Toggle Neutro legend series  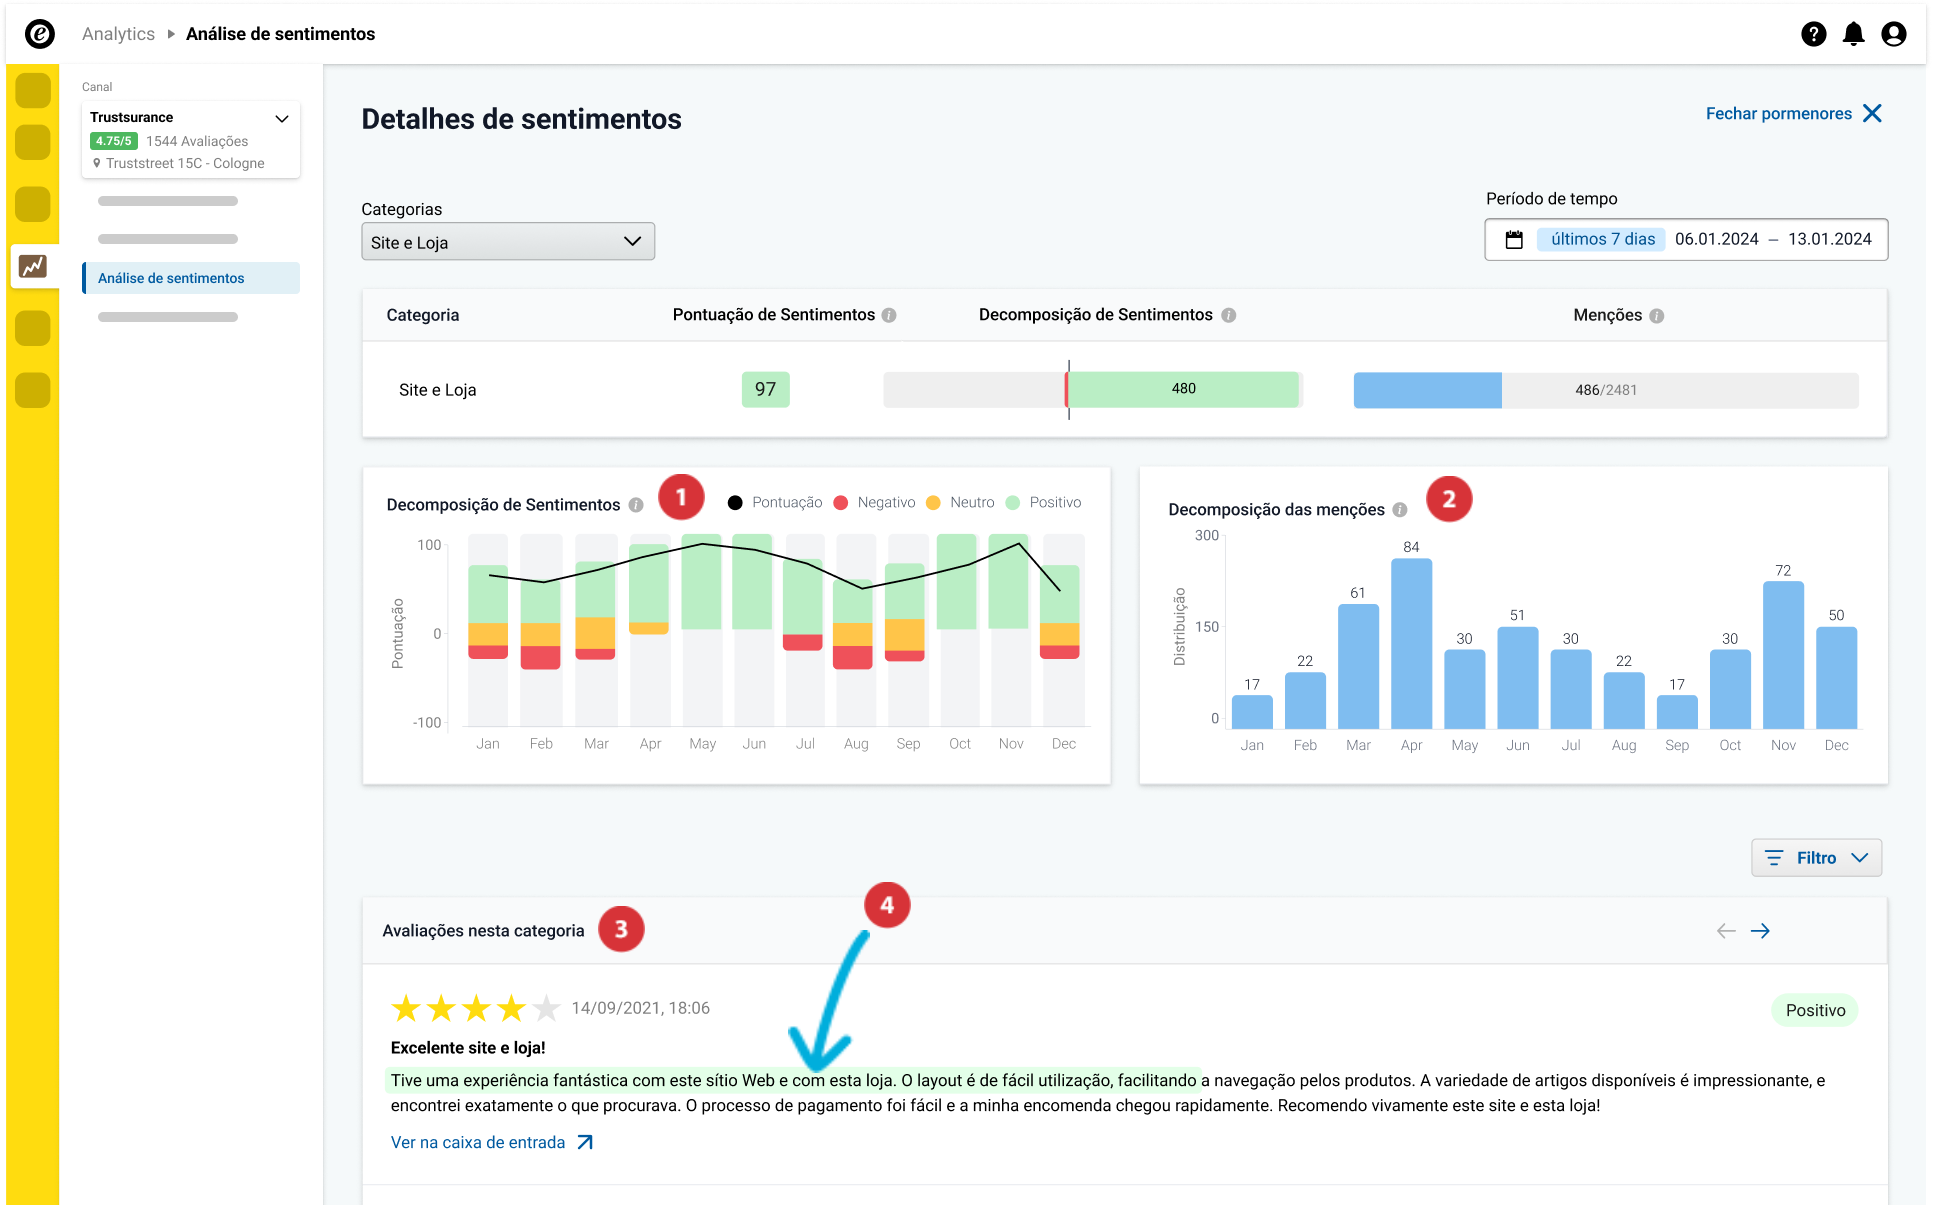click(960, 503)
